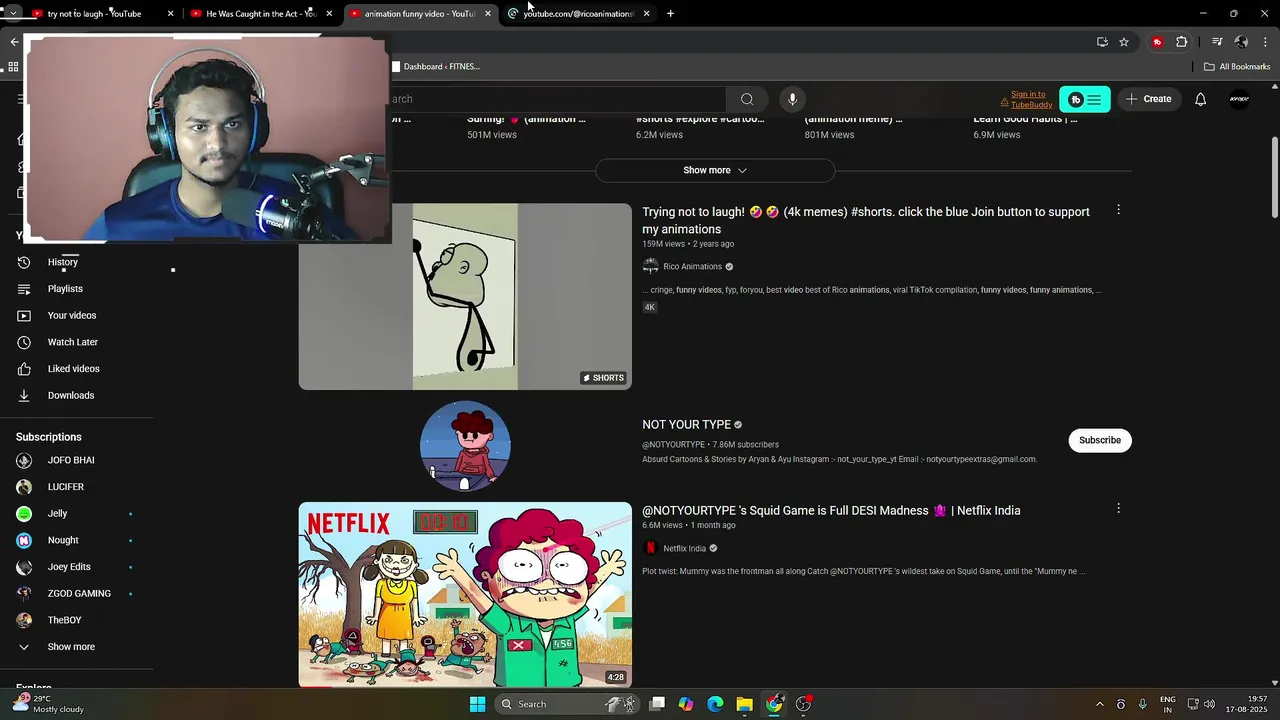
Task: Switch to 'try not to laugh - YouTube' tab
Action: (x=95, y=14)
